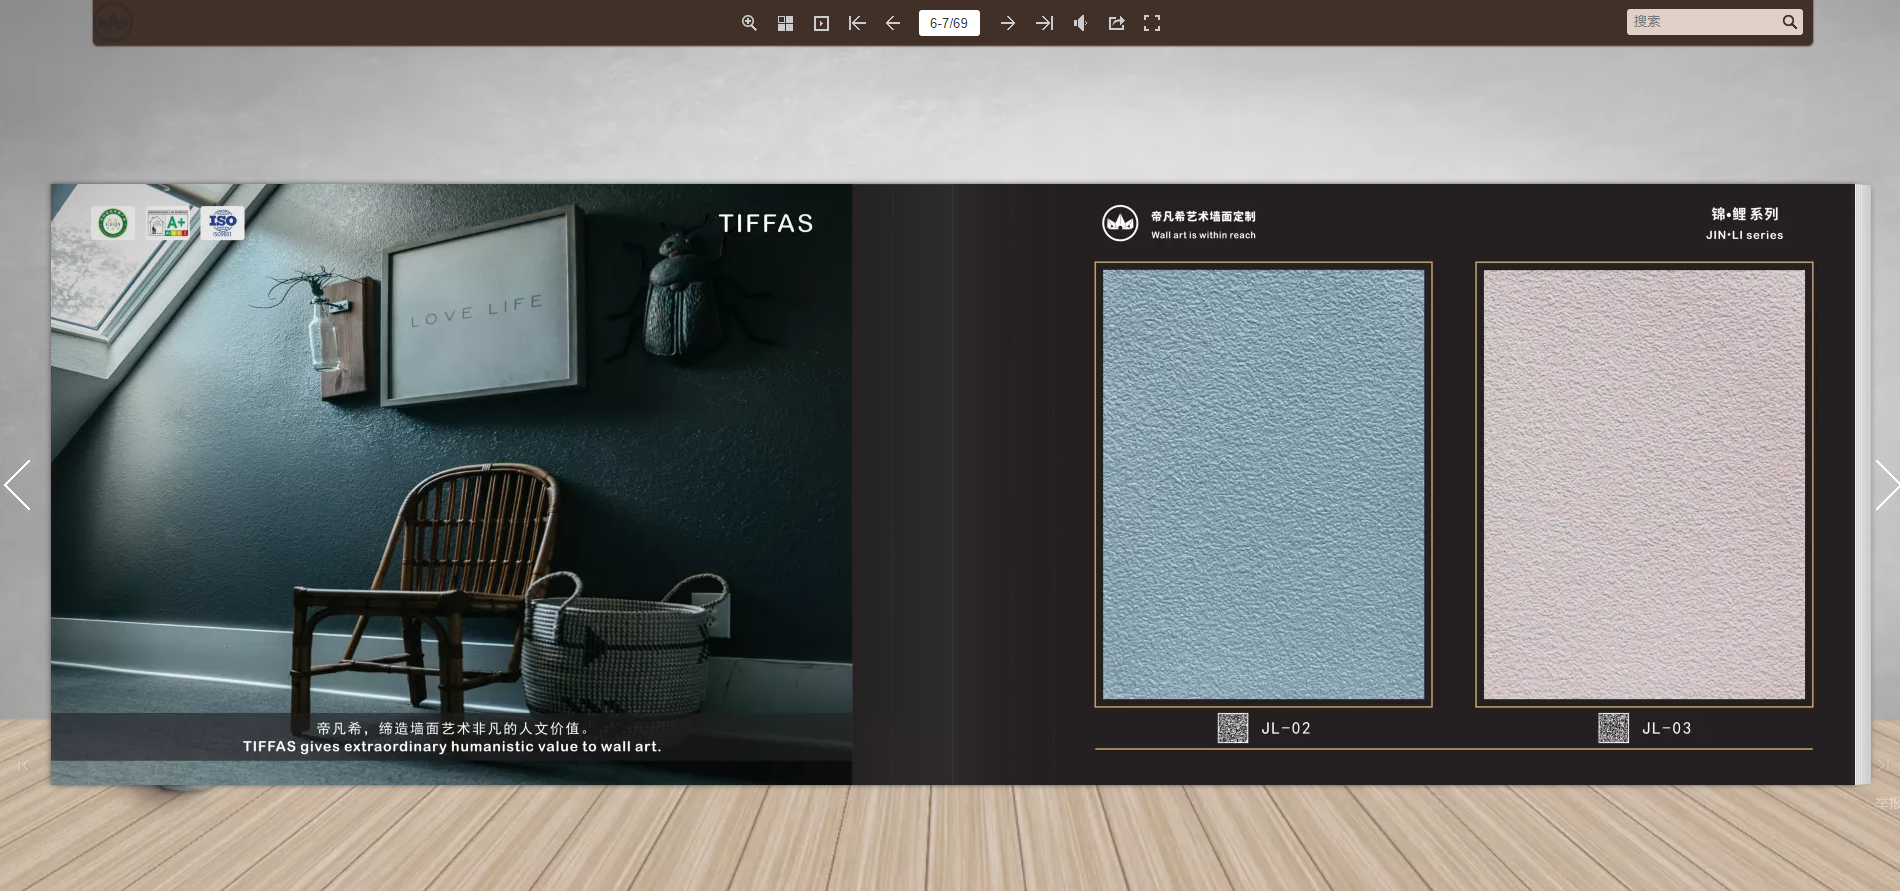
Task: Click the publisher logo in toolbar
Action: [114, 22]
